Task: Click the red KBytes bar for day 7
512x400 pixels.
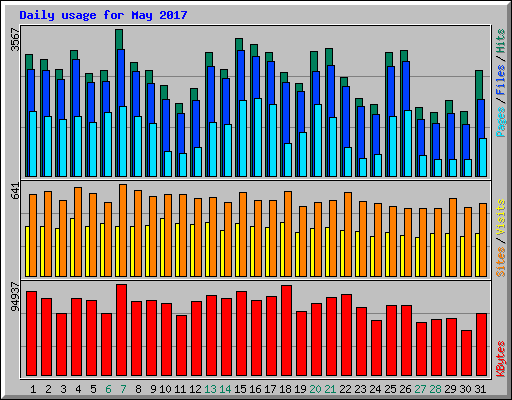Action: coord(122,330)
